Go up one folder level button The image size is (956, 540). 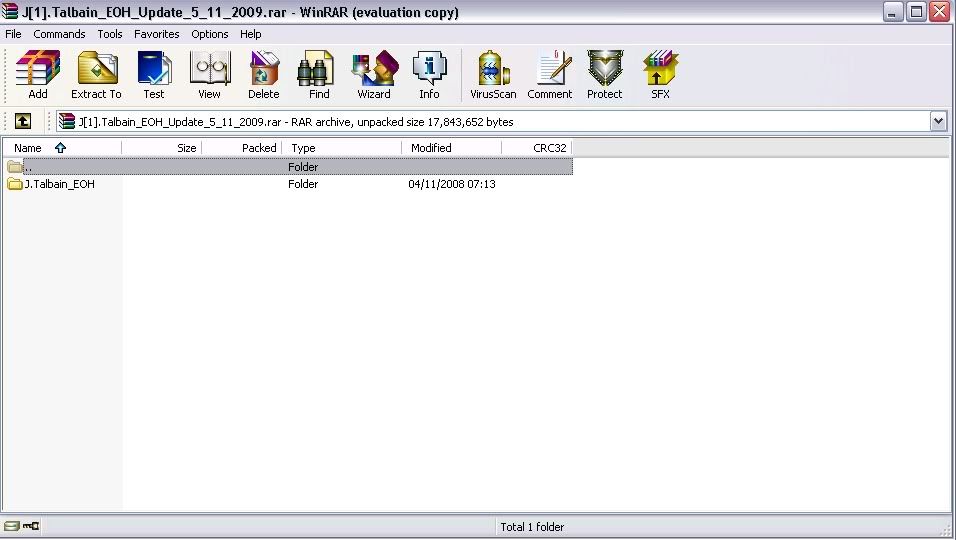pos(23,121)
